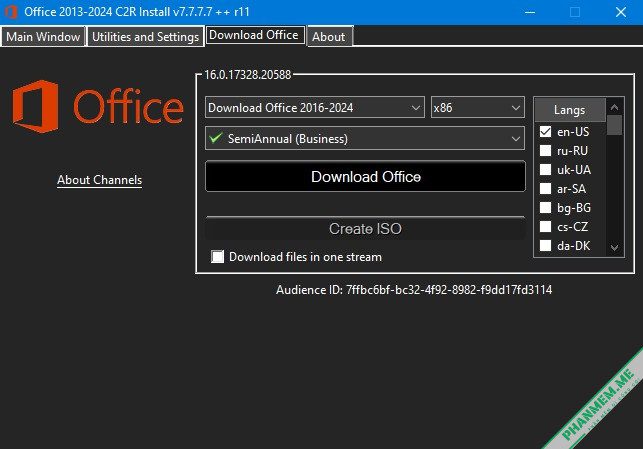Viewport: 643px width, 449px height.
Task: Check the uk-UA language checkbox
Action: (545, 169)
